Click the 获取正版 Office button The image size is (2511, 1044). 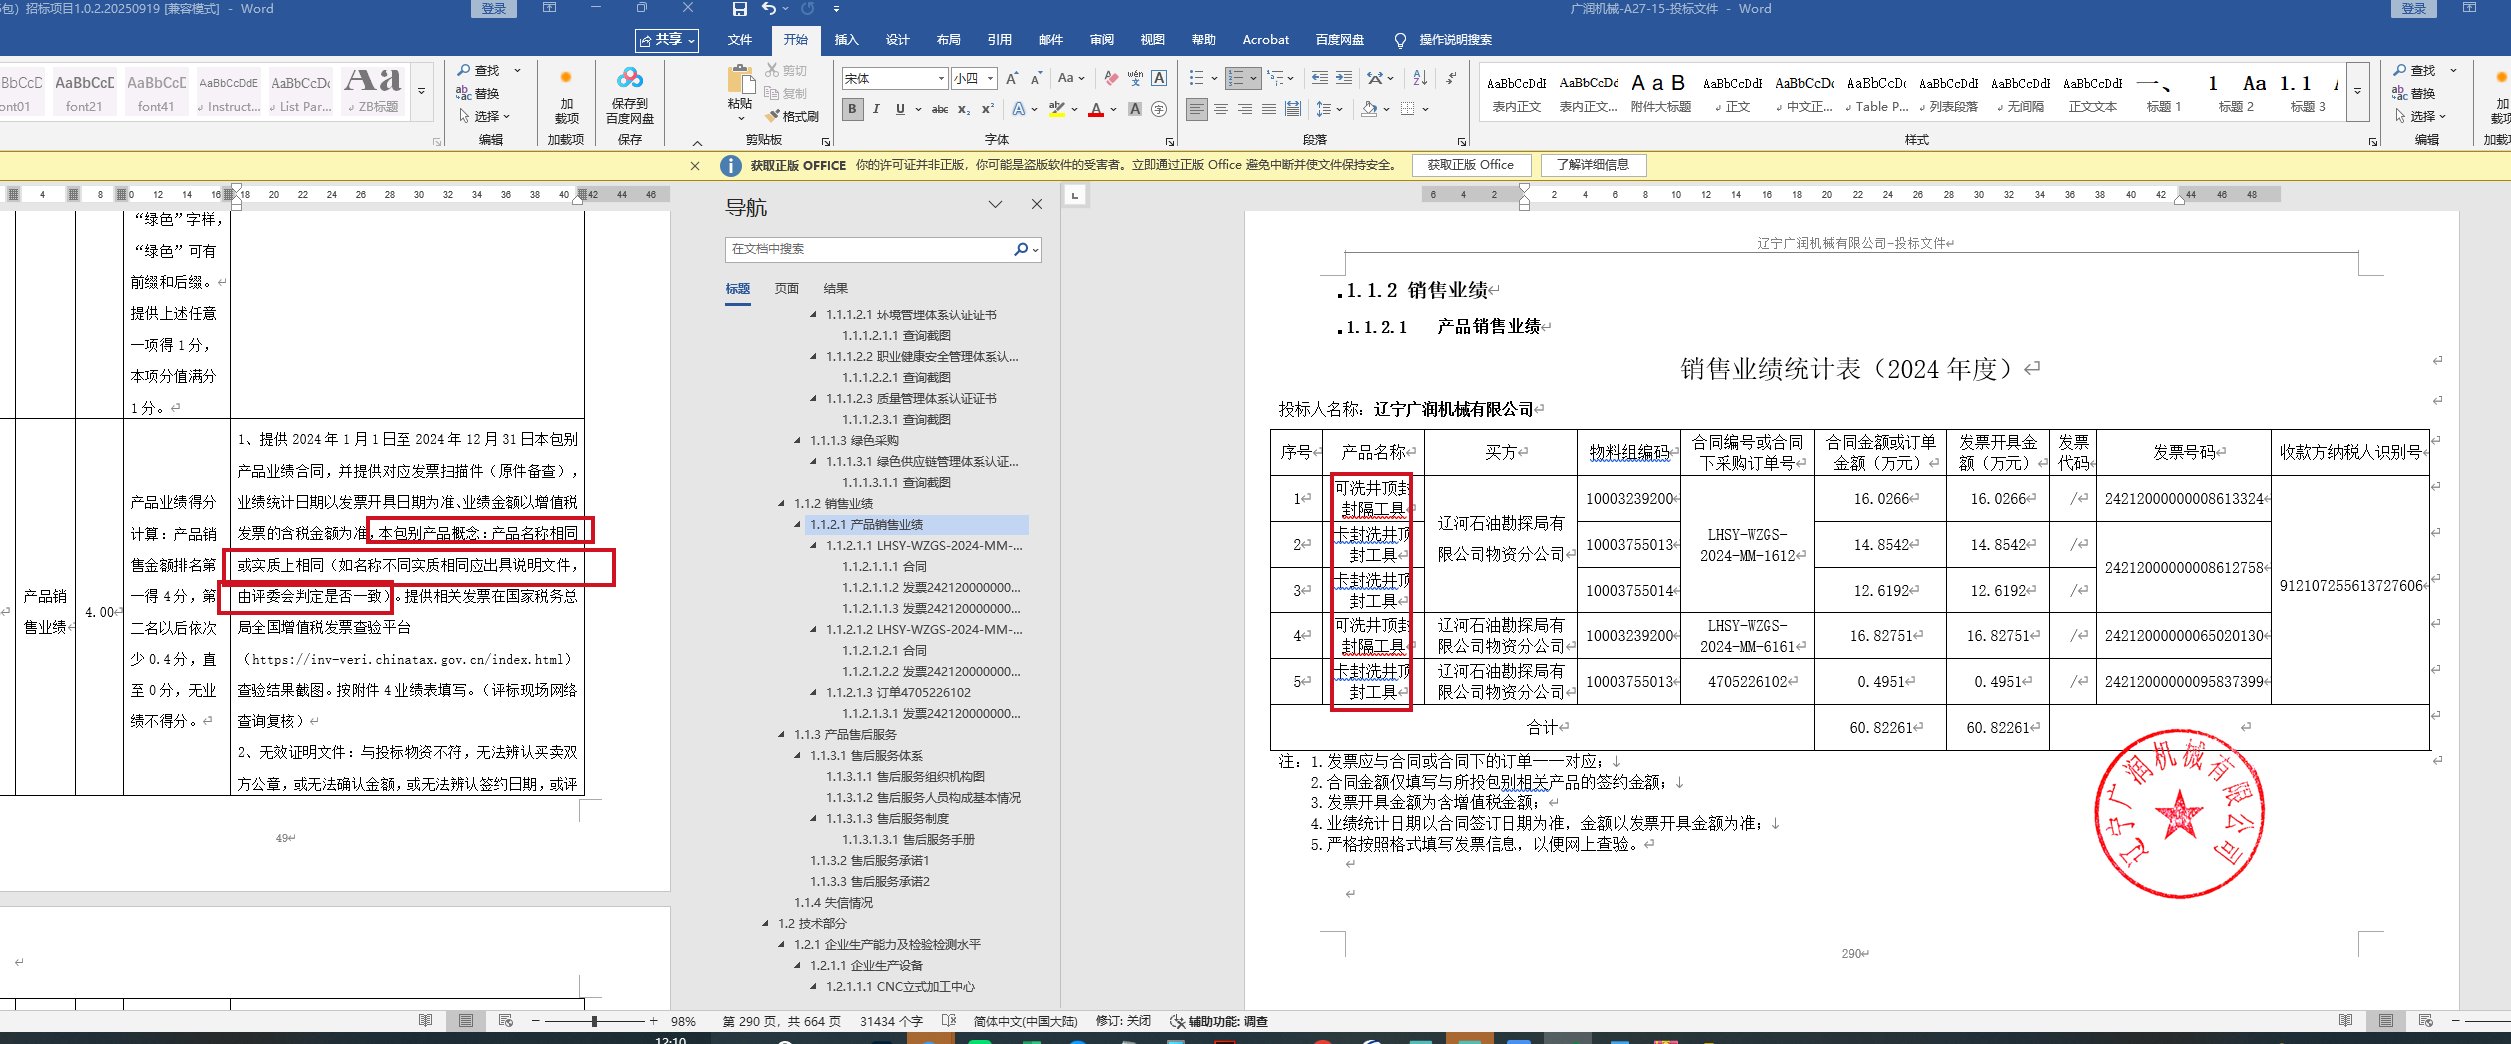point(1470,165)
